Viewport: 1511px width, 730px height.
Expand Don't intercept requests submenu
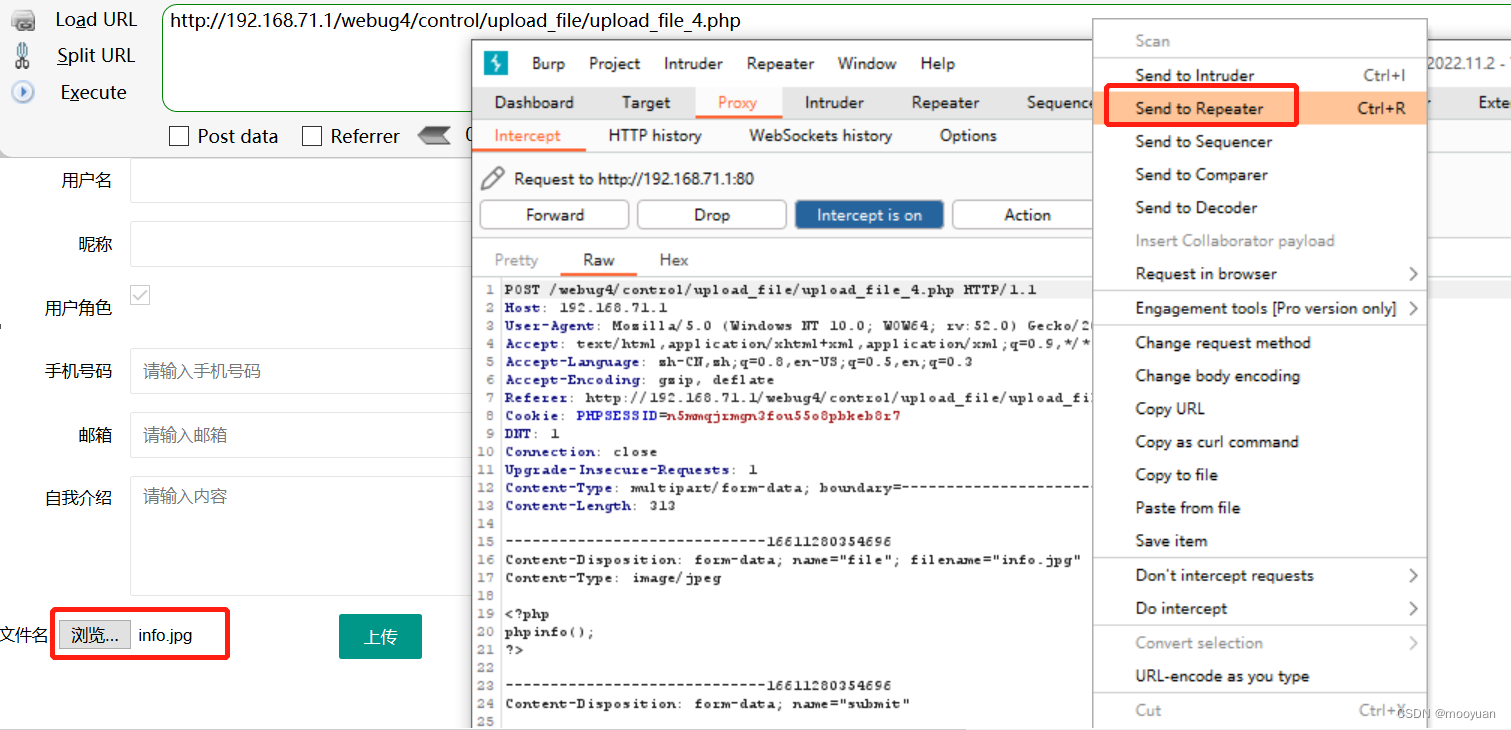1413,575
